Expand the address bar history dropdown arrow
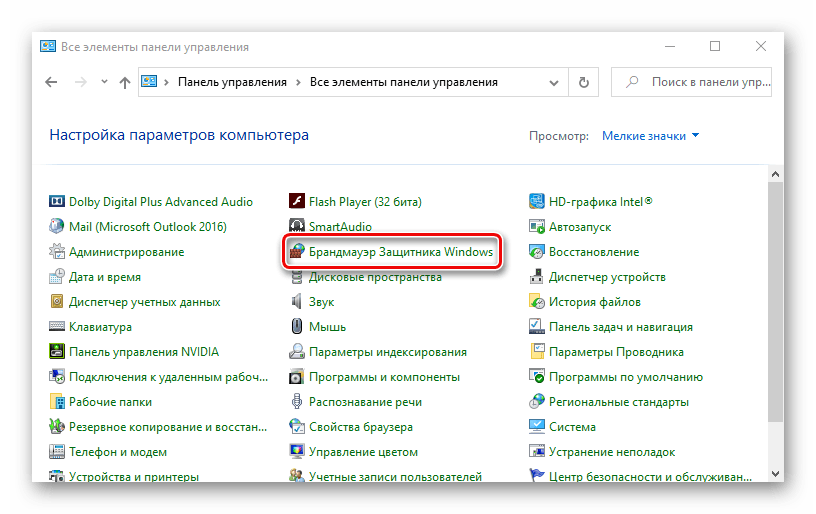 554,83
